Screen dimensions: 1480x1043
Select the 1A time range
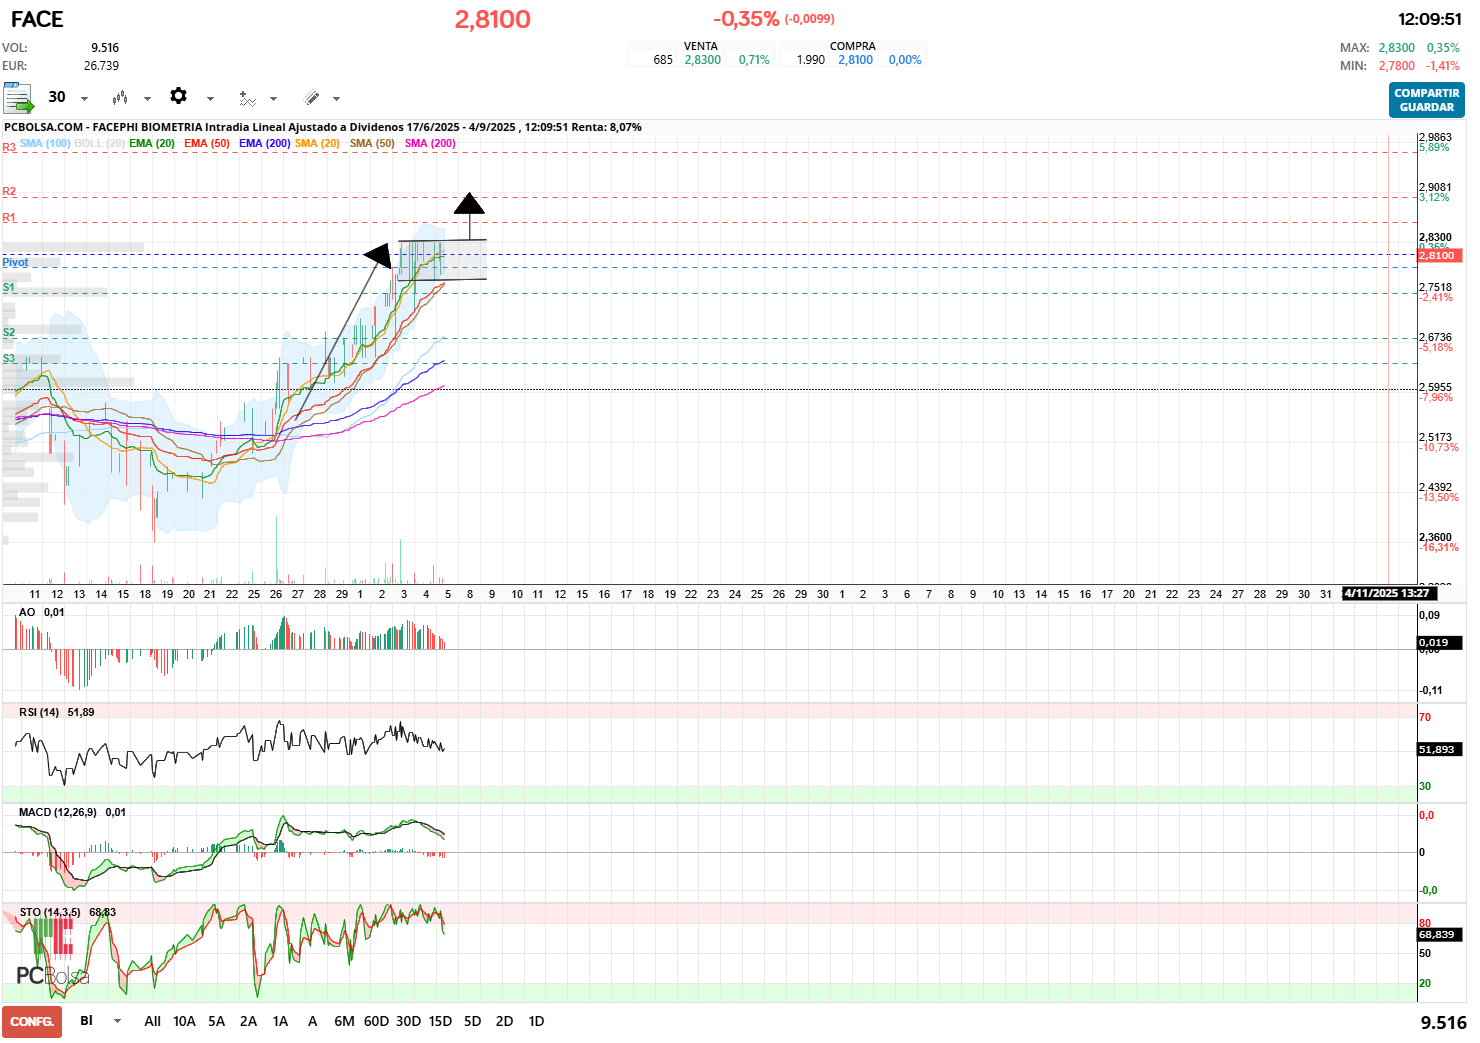[x=280, y=1021]
